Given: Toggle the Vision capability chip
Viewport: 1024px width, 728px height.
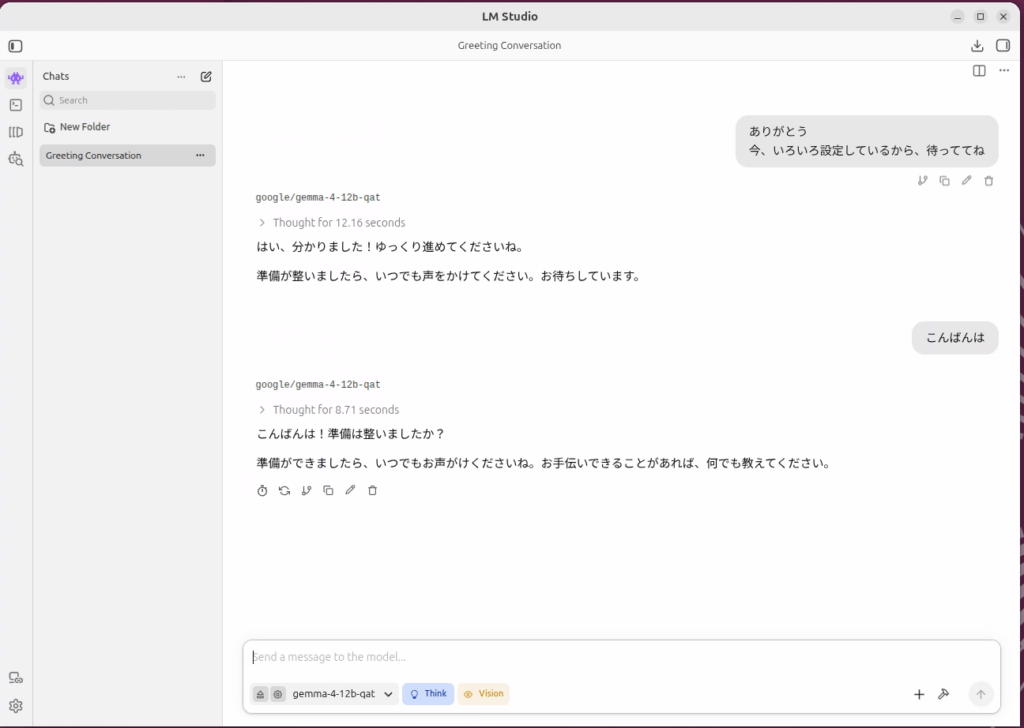Looking at the screenshot, I should 483,693.
